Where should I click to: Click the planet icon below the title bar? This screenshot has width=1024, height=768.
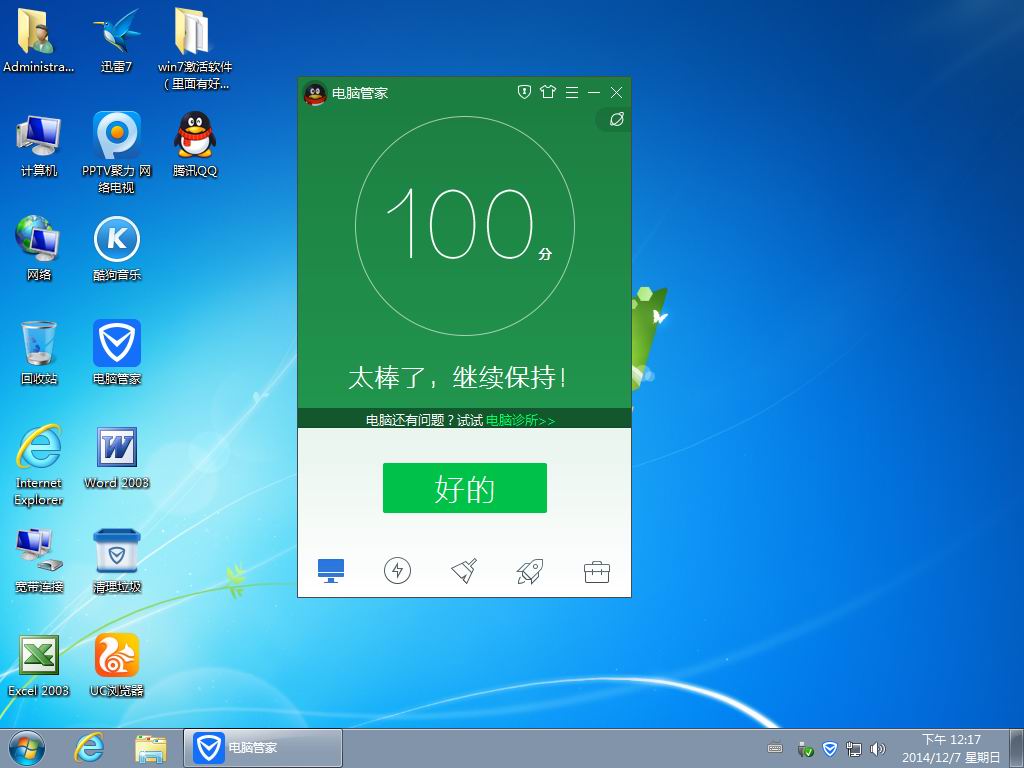click(x=616, y=120)
